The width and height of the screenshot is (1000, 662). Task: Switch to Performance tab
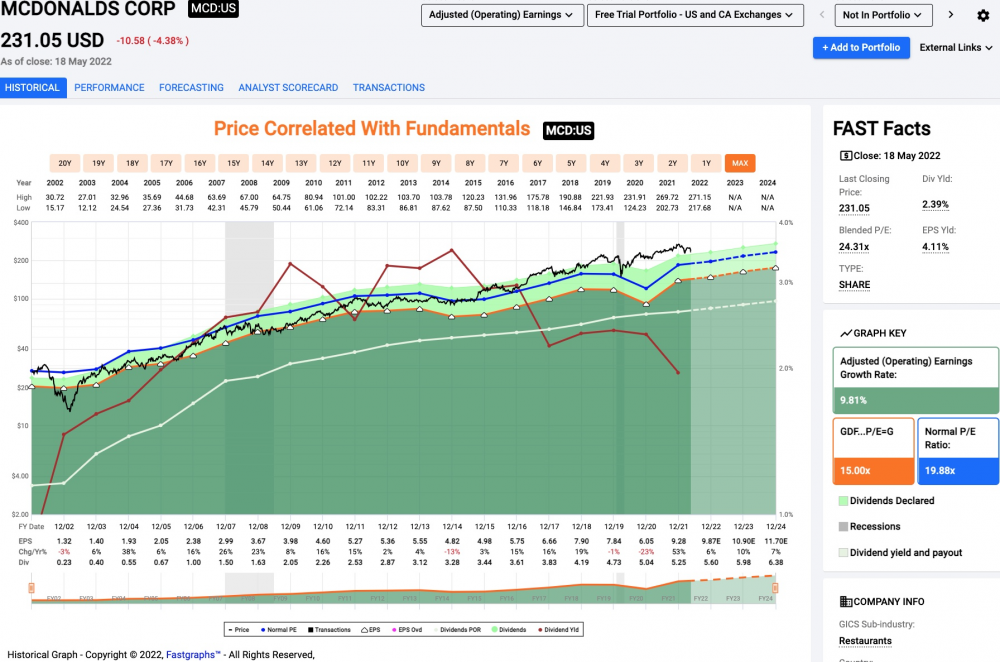109,87
